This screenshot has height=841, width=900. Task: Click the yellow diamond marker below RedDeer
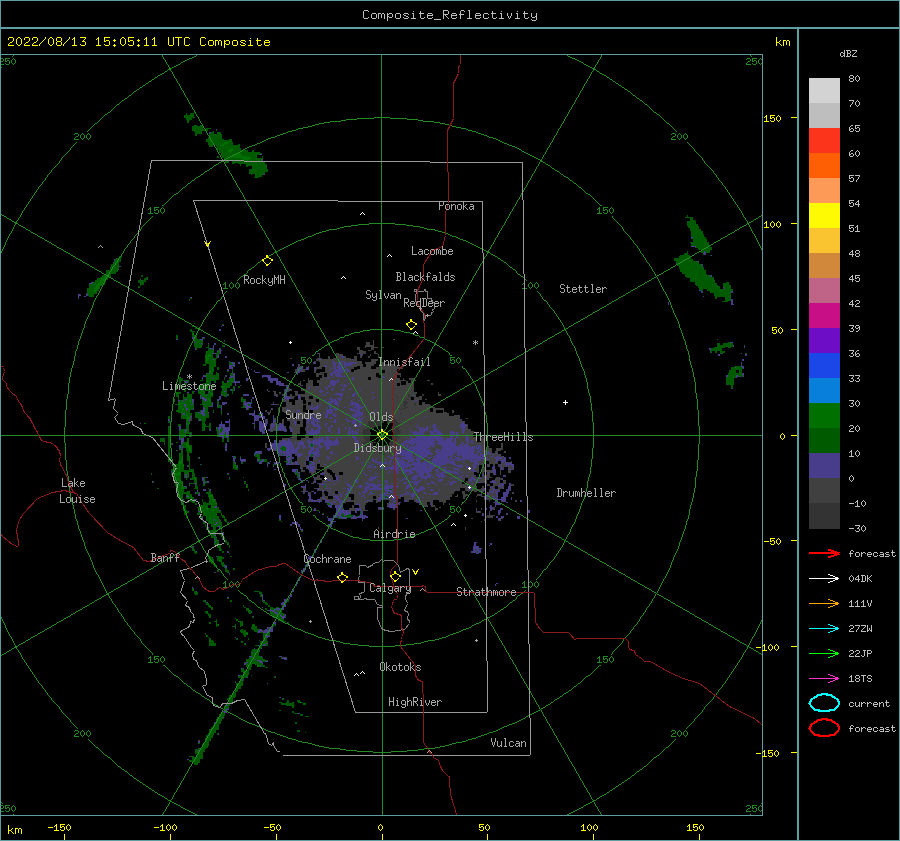point(412,325)
